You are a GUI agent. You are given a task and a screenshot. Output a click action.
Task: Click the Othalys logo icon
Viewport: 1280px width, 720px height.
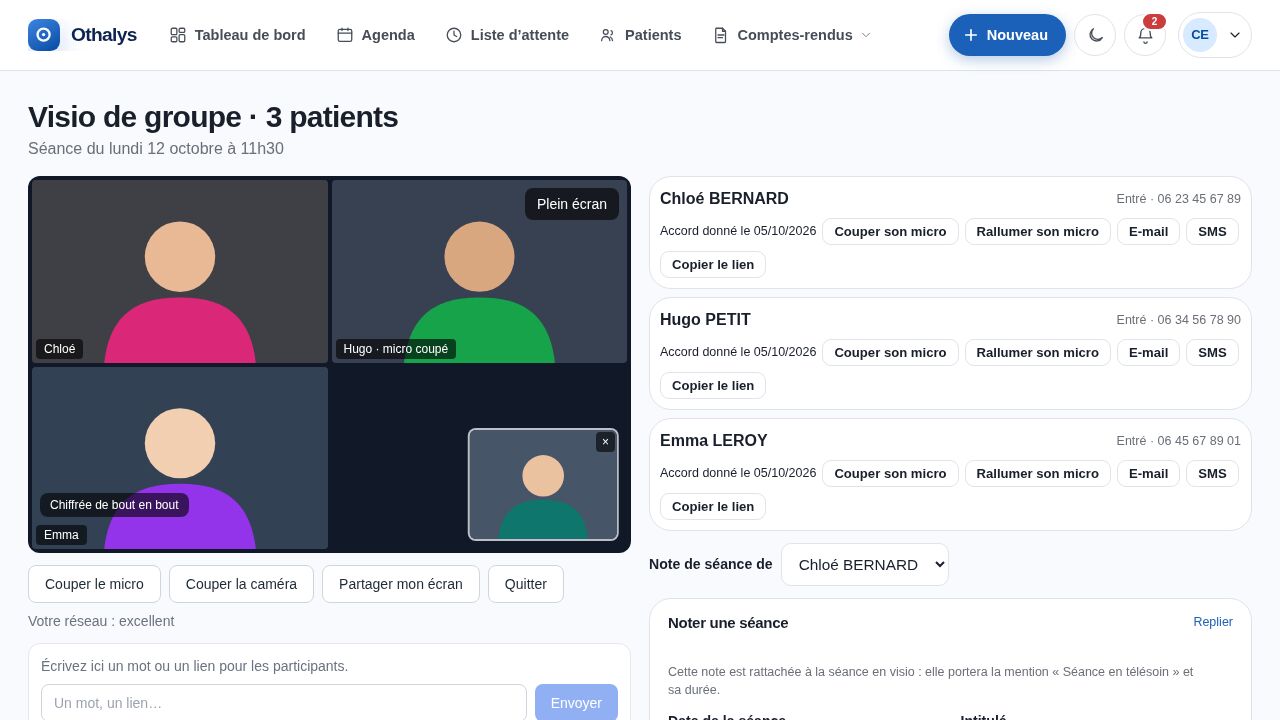(x=44, y=35)
